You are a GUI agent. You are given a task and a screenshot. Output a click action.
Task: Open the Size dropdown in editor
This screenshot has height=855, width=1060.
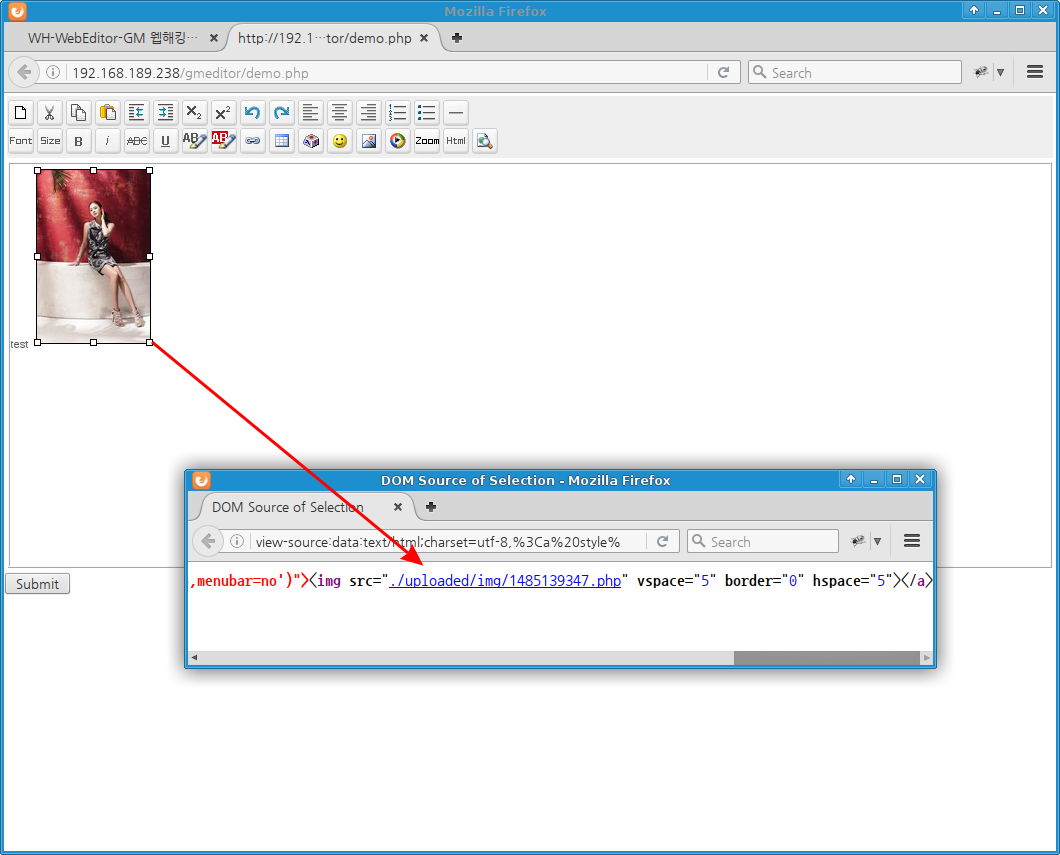point(50,141)
